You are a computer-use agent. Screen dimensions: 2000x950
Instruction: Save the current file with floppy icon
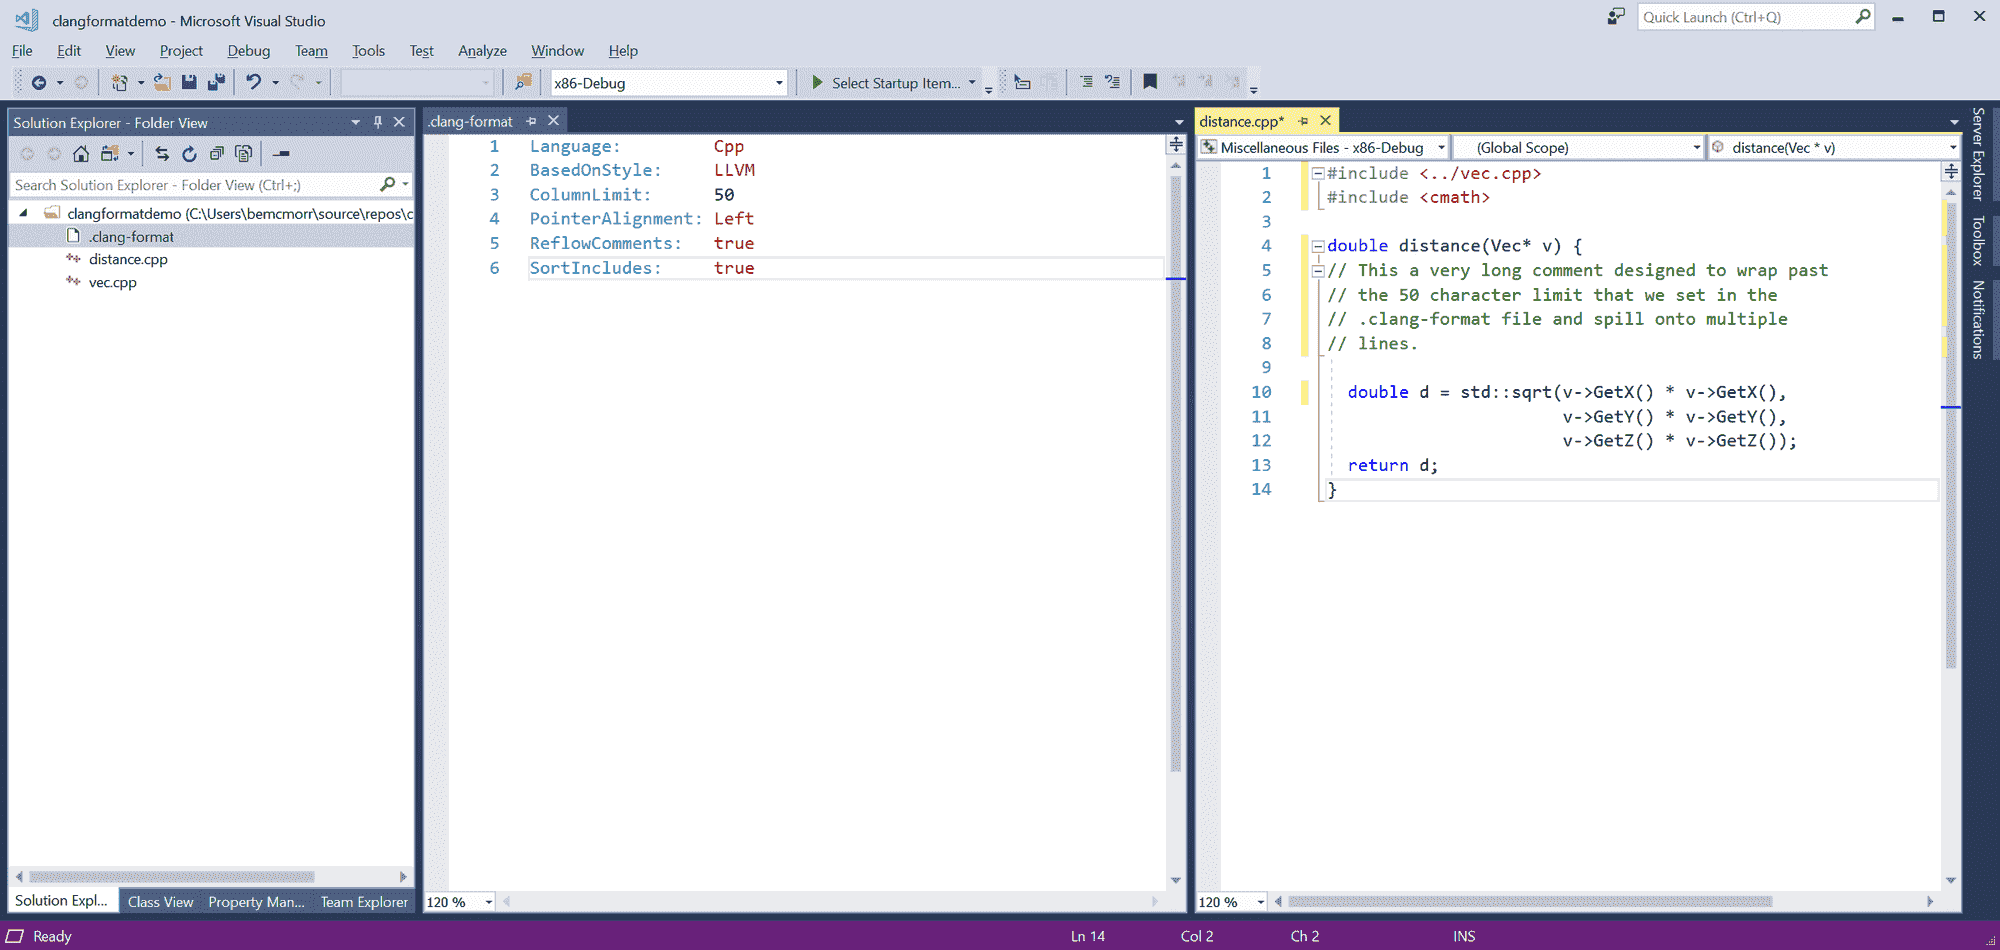[x=189, y=82]
